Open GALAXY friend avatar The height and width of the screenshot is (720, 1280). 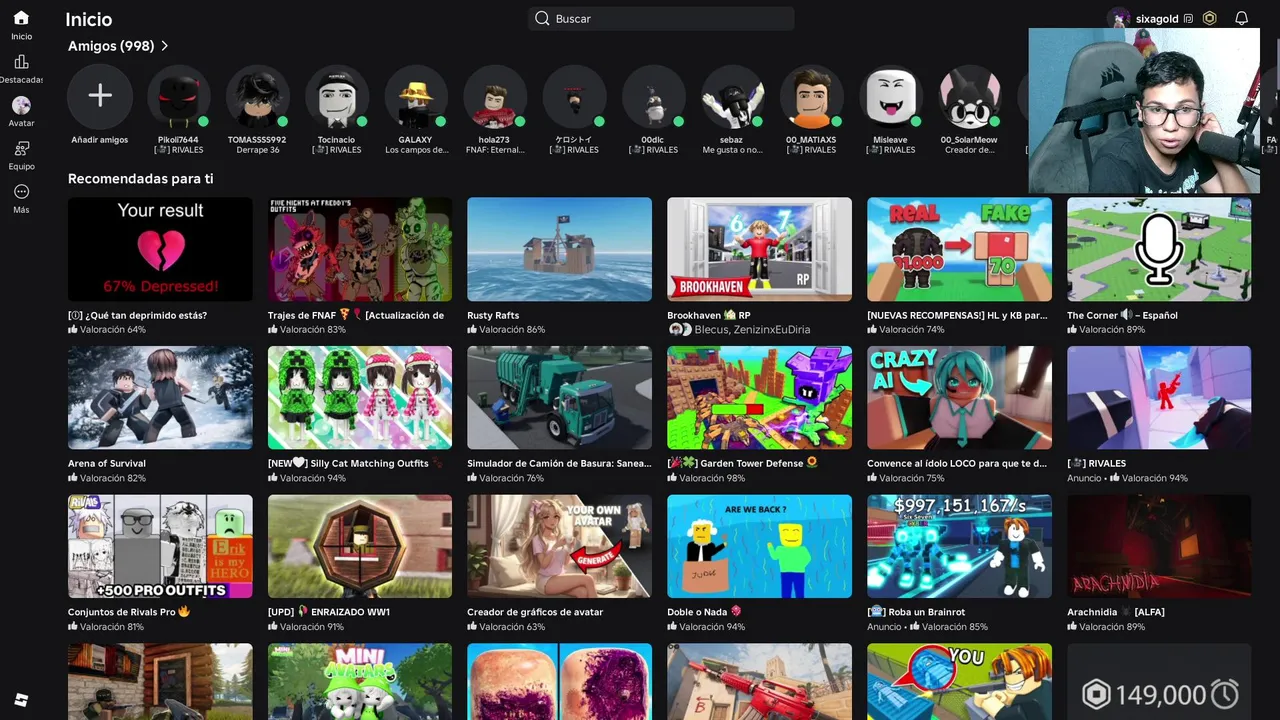pyautogui.click(x=416, y=97)
